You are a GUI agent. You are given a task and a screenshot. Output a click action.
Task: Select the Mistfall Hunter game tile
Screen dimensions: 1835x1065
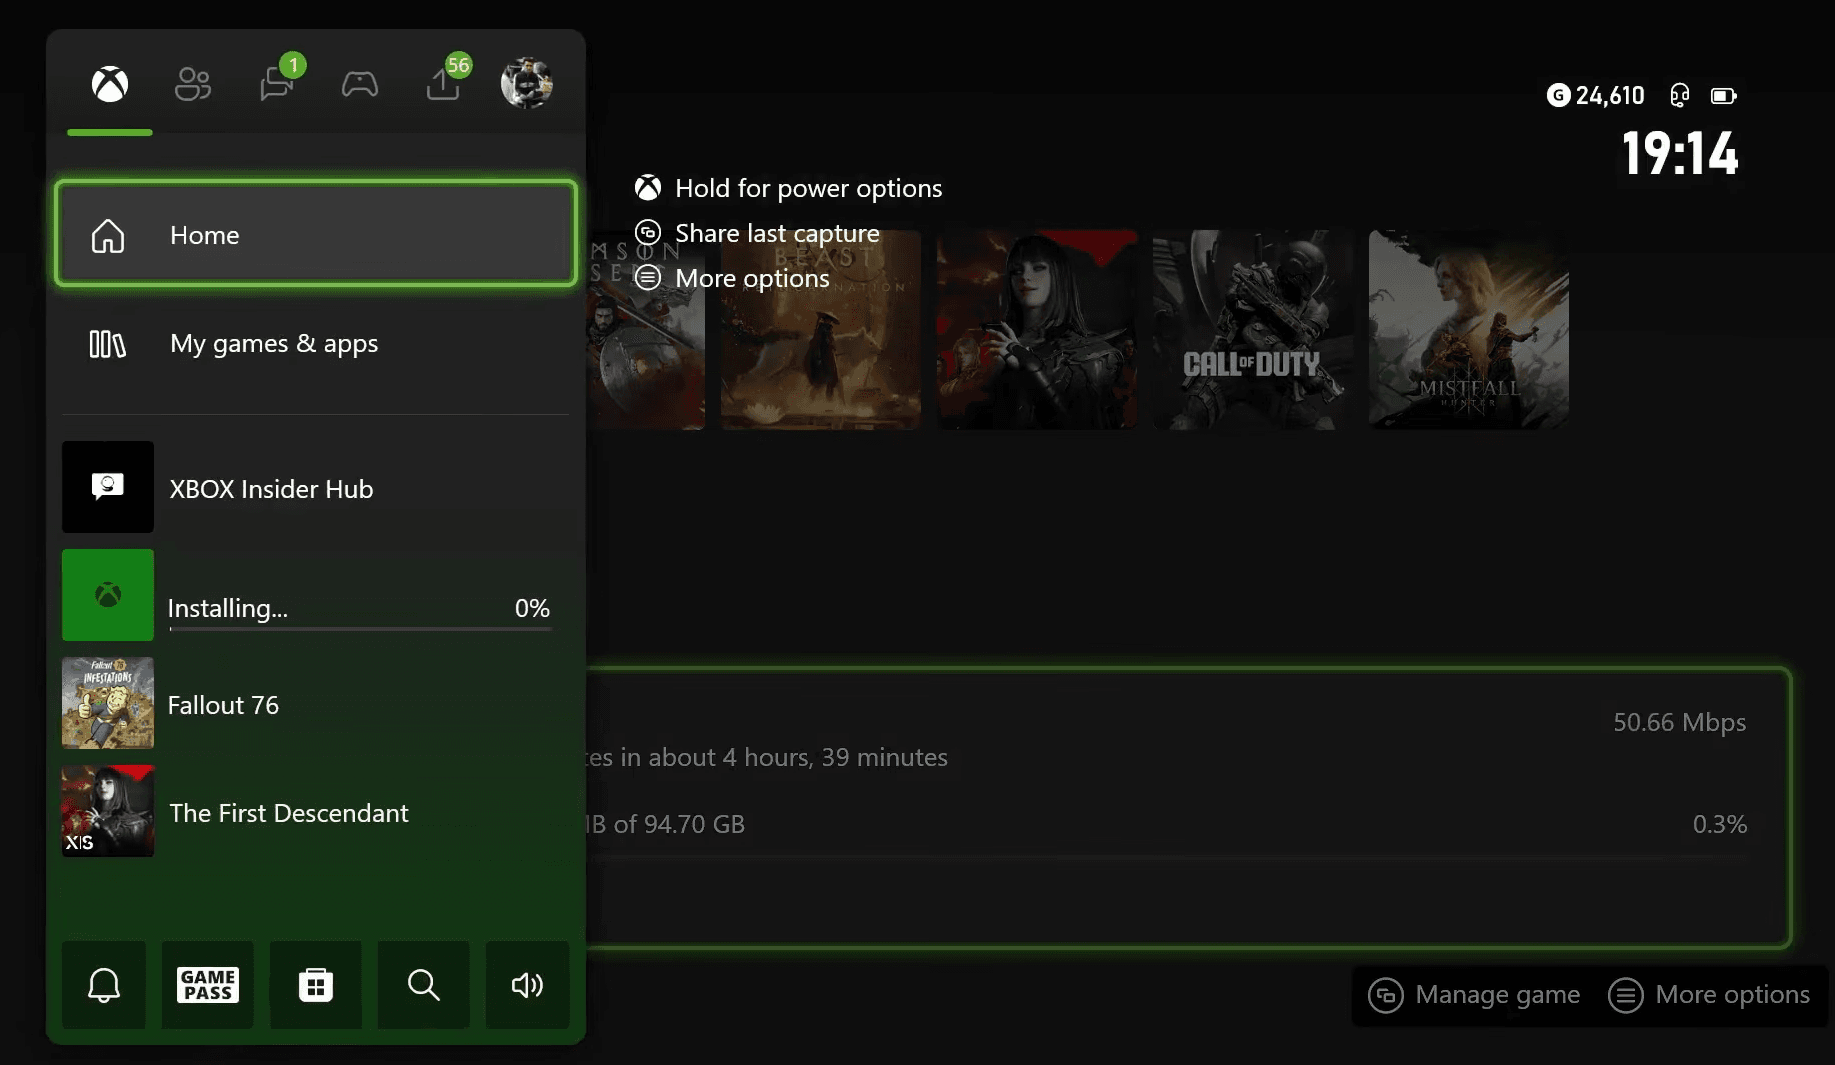1469,330
